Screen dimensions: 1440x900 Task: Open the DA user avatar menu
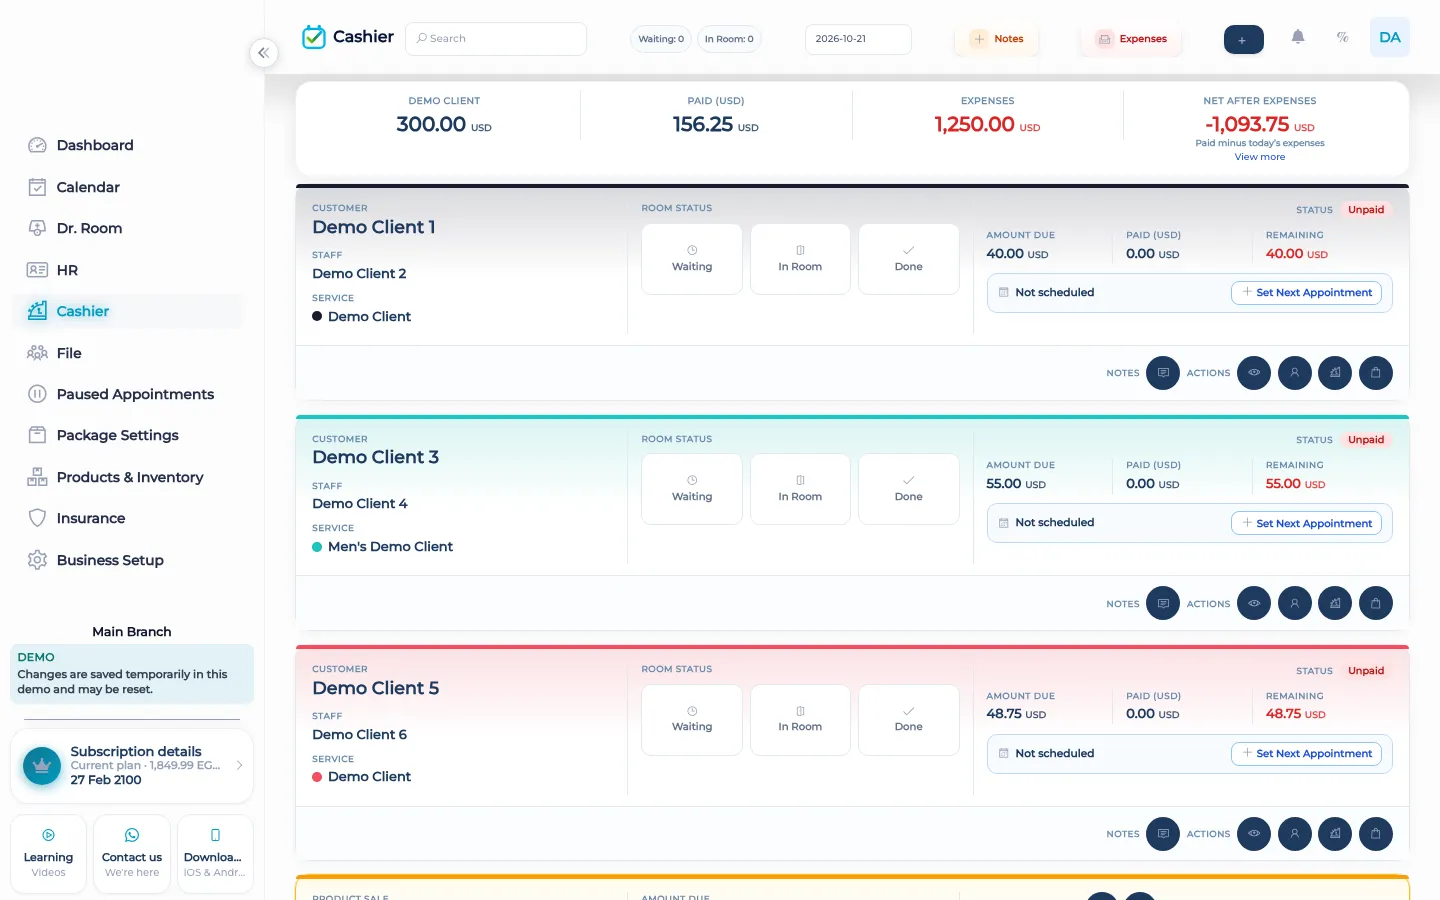(1390, 37)
